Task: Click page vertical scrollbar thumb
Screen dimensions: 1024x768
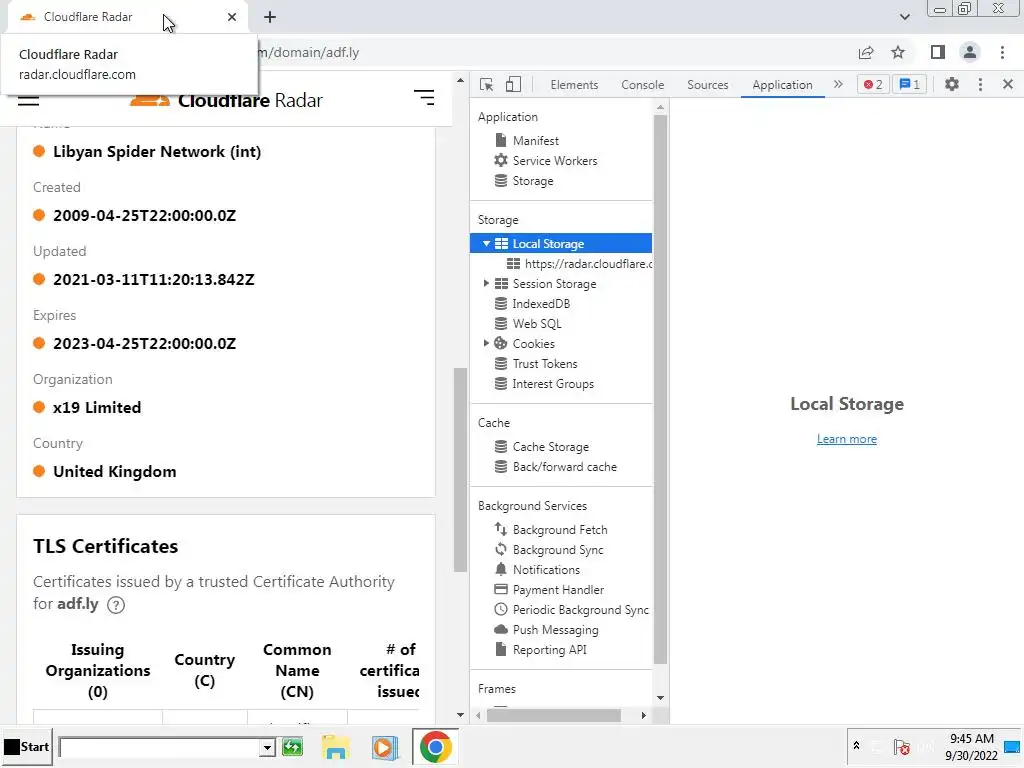Action: point(460,470)
